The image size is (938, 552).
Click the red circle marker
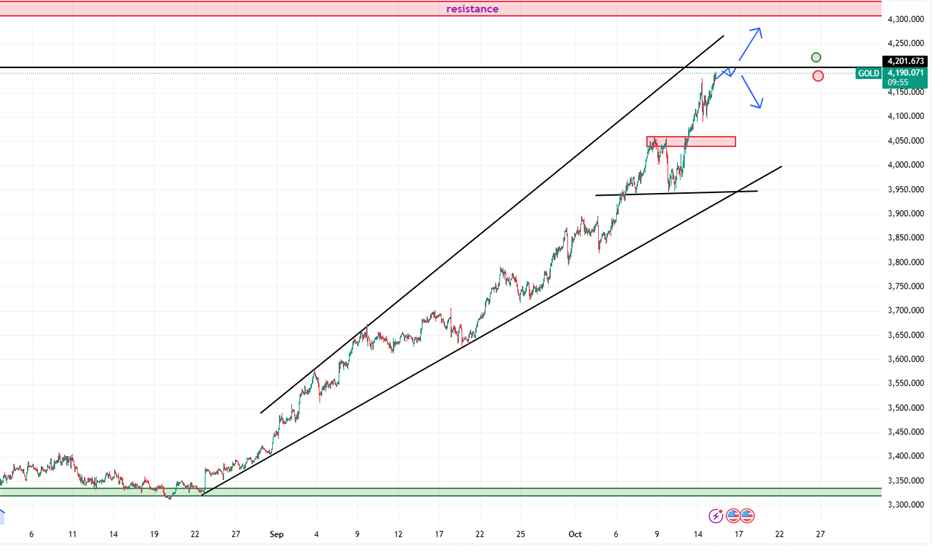click(x=819, y=76)
